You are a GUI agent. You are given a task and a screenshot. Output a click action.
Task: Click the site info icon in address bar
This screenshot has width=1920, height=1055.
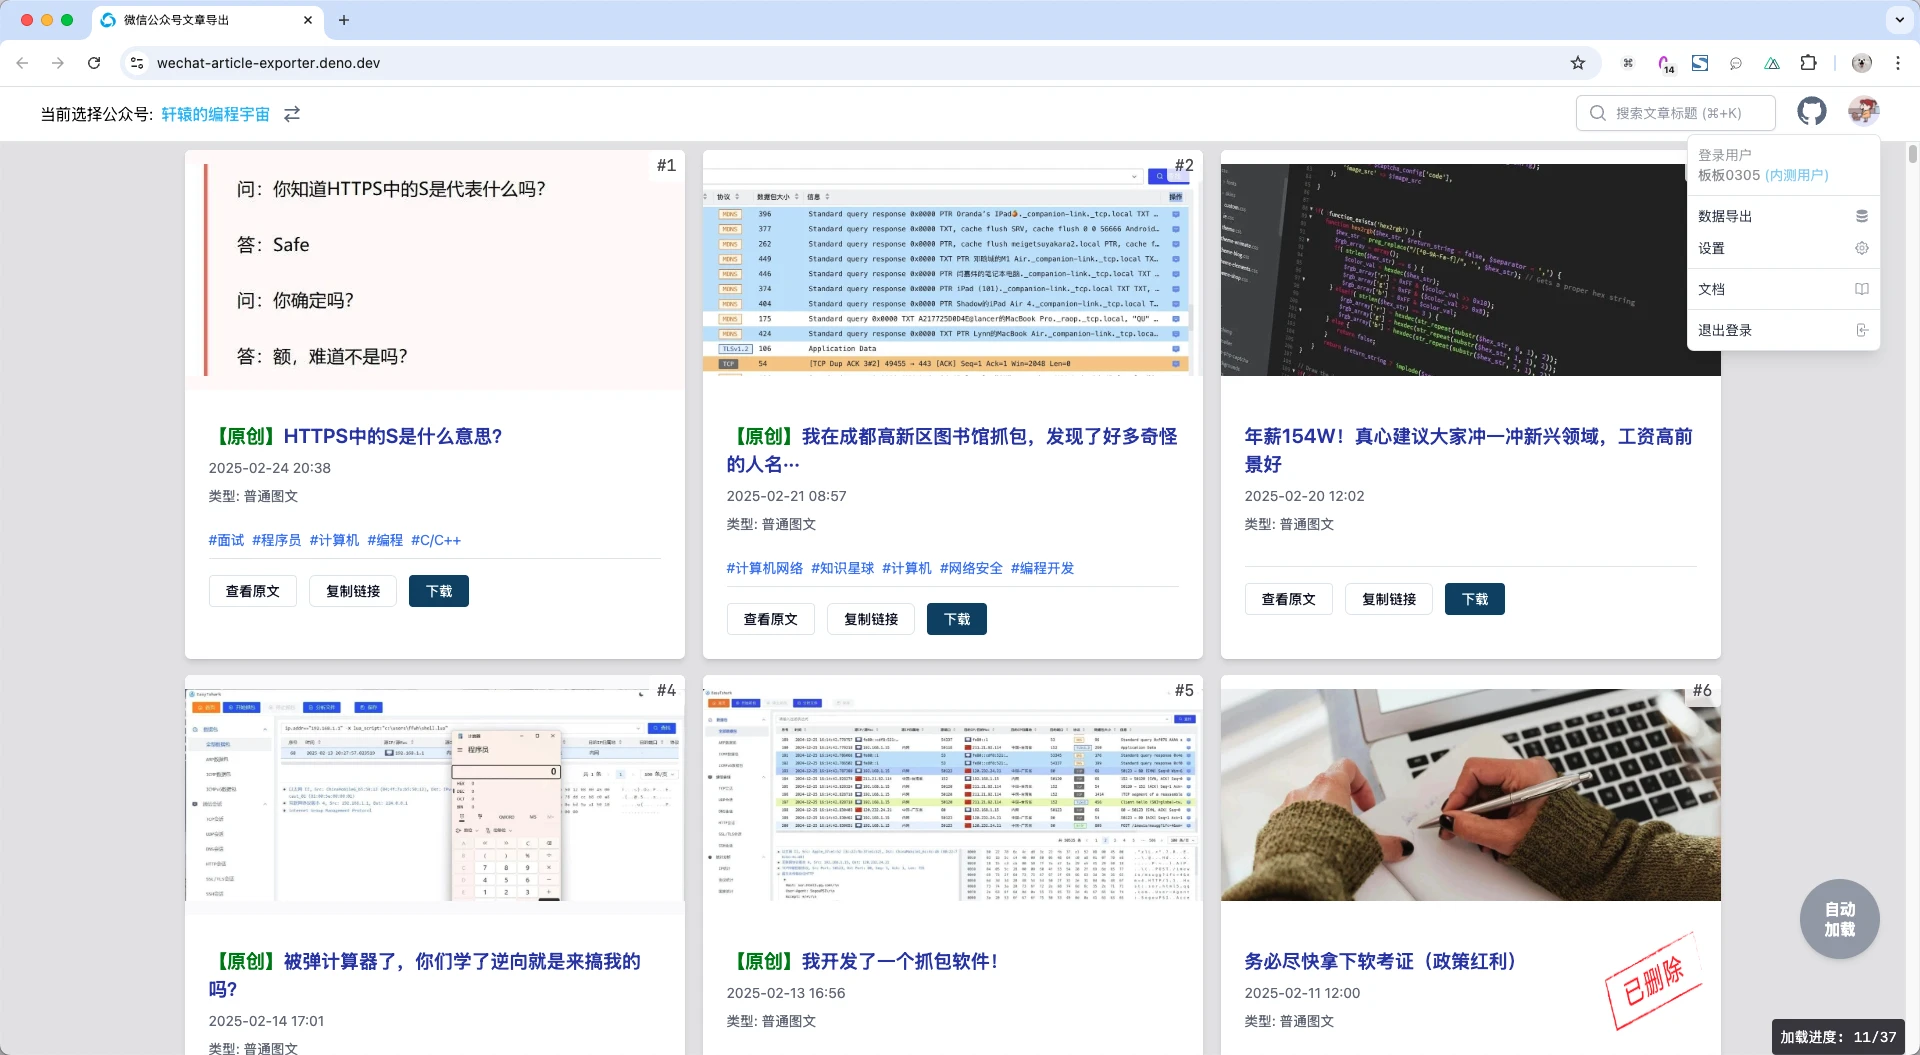point(137,63)
